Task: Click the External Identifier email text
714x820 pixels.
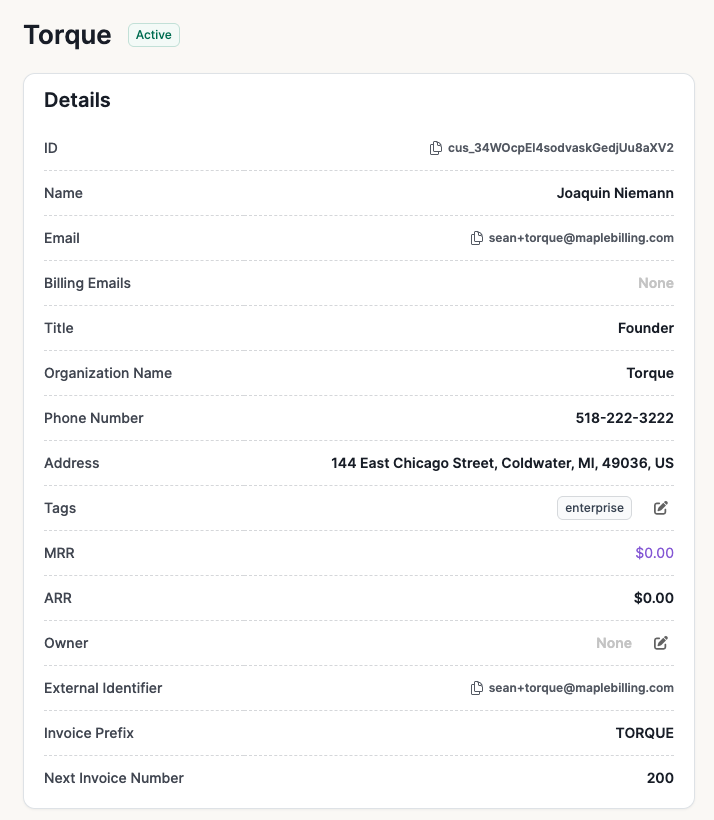Action: pos(581,688)
